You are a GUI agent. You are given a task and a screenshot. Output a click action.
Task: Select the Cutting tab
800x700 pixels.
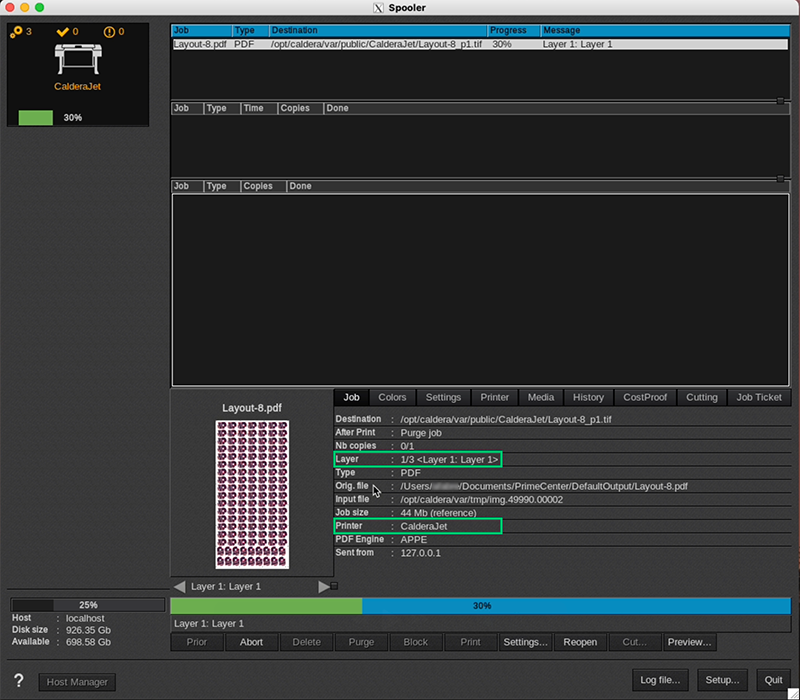701,397
